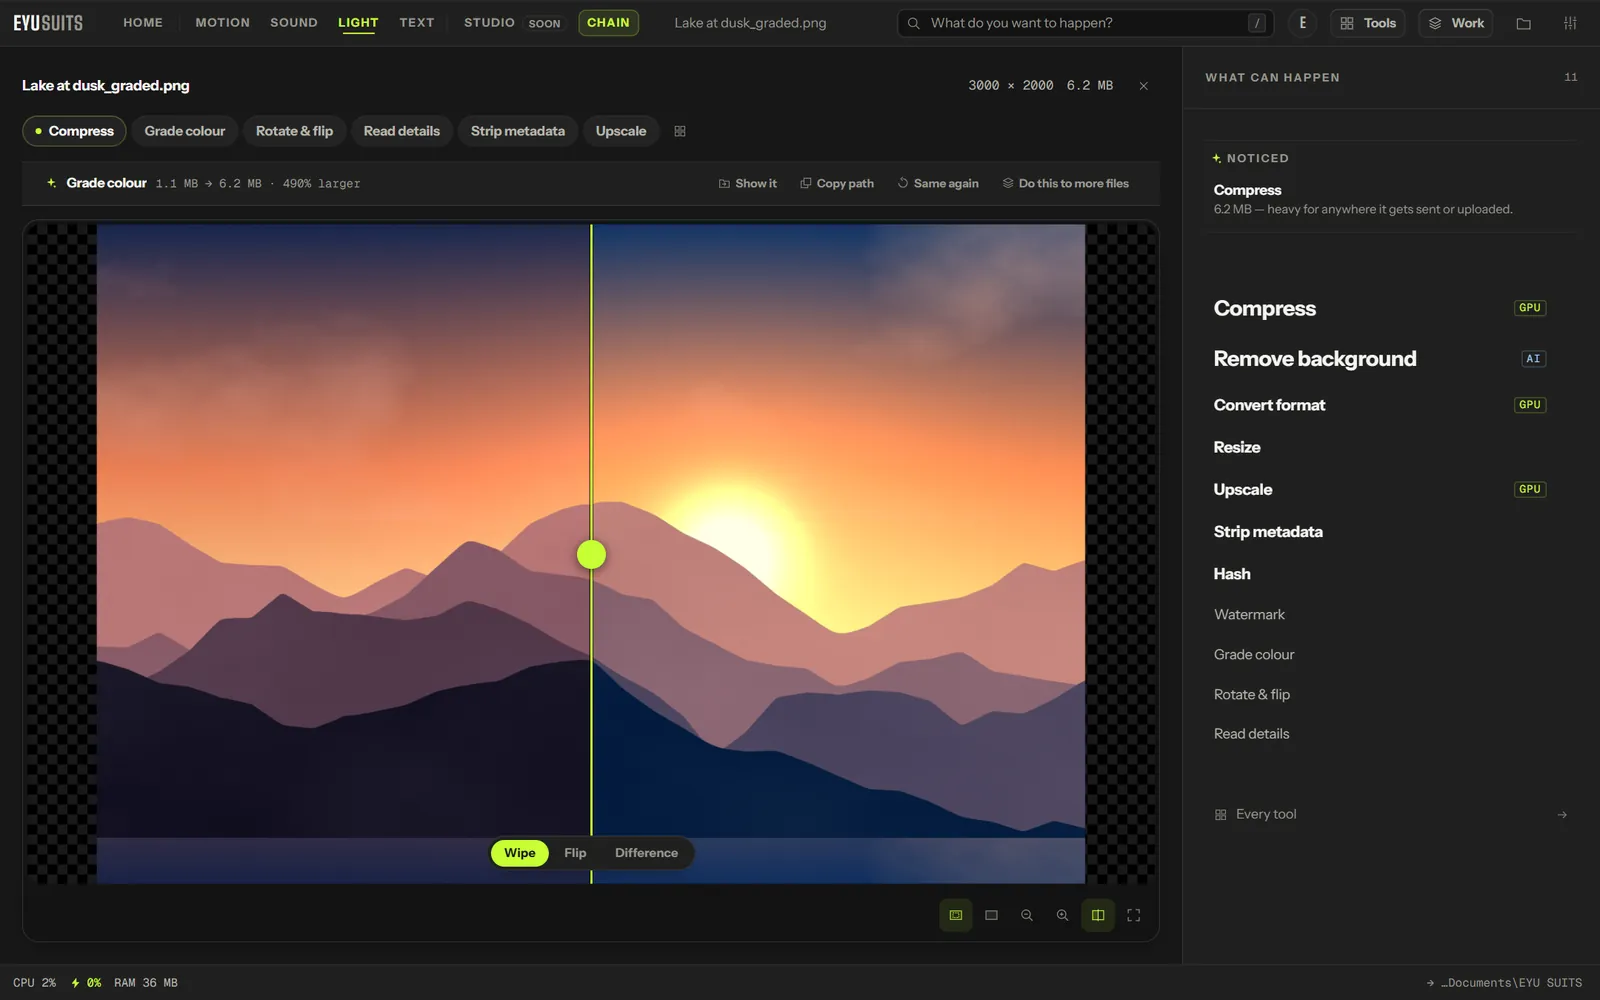
Task: Enter fullscreen preview mode
Action: (1134, 915)
